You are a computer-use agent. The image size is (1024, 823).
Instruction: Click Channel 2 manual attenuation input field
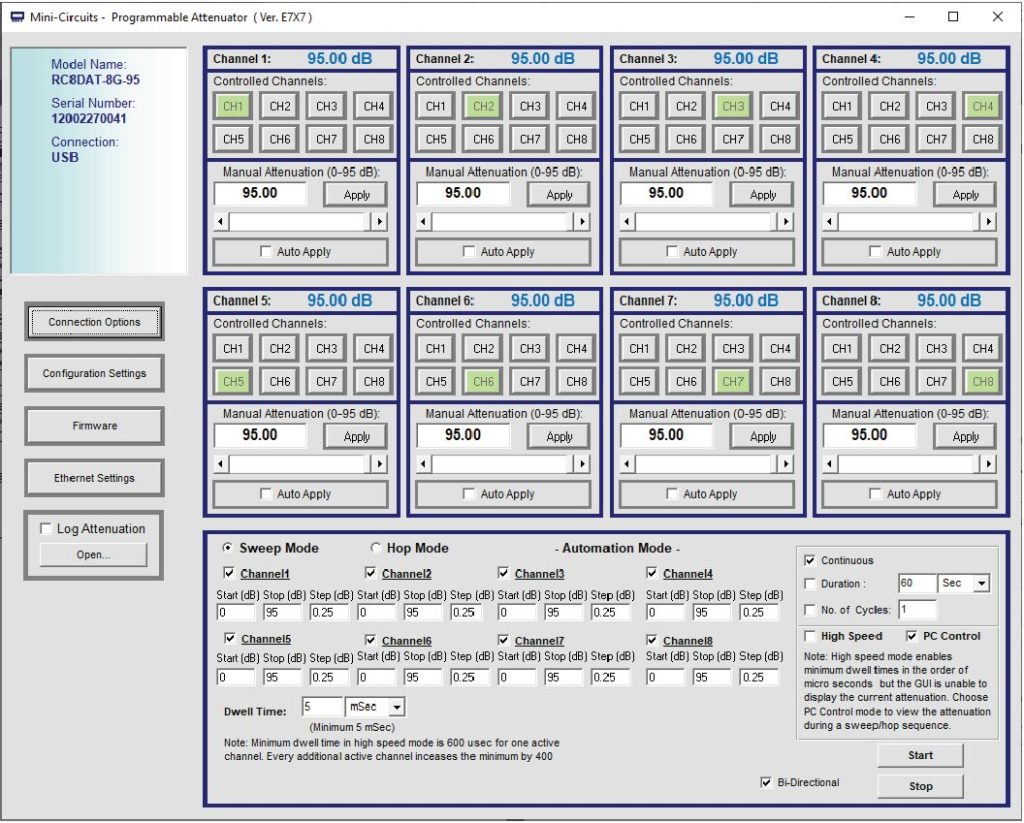(x=463, y=193)
